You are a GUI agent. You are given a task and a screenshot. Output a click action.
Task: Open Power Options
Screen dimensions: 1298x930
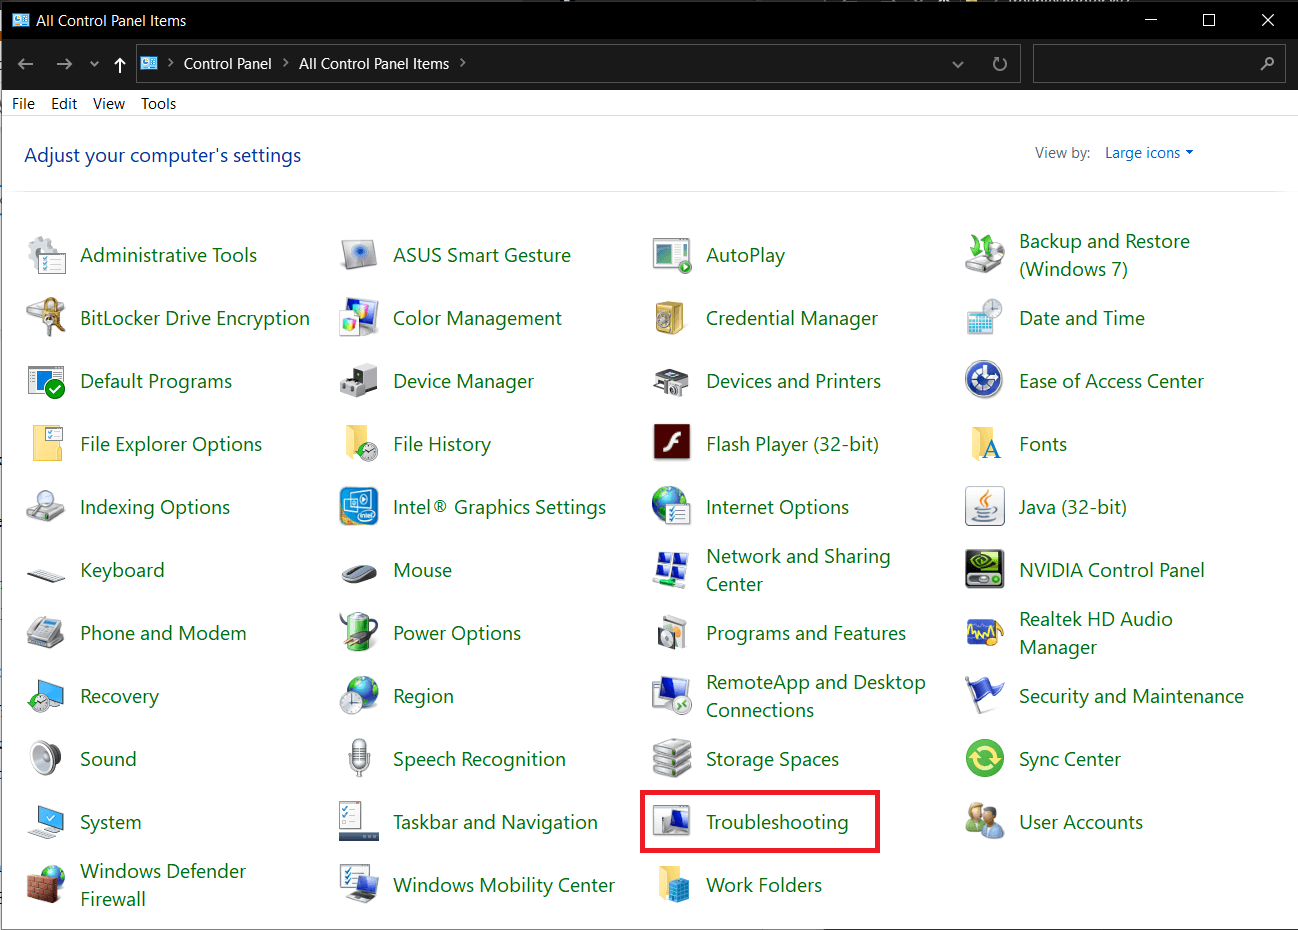pyautogui.click(x=458, y=632)
